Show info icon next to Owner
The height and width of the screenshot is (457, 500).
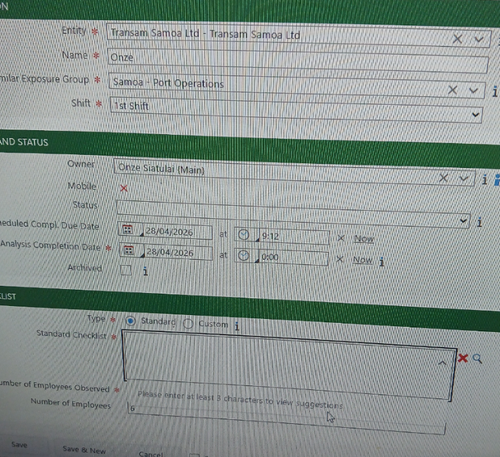(x=485, y=180)
